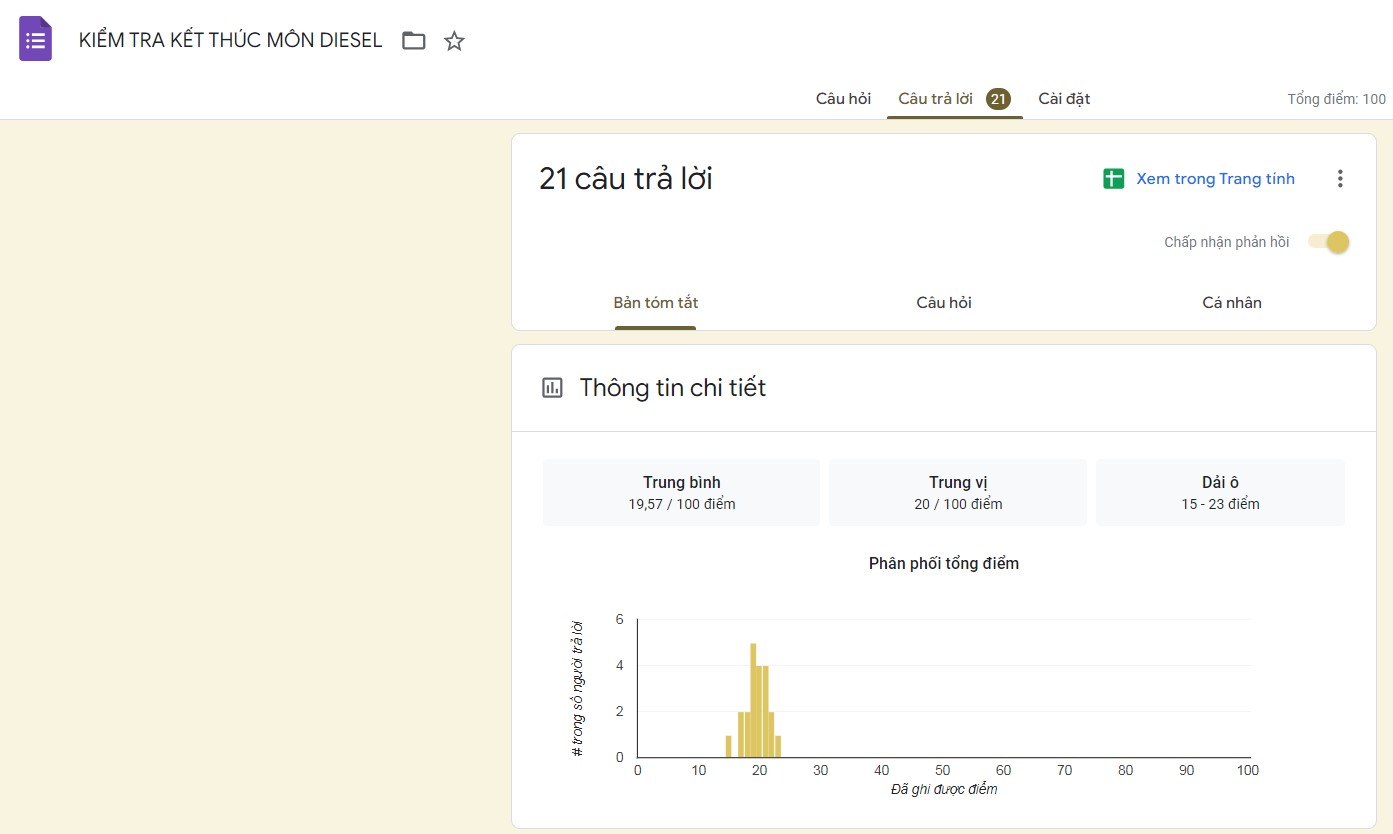
Task: Open Xem trong Trang tính link
Action: click(1215, 179)
